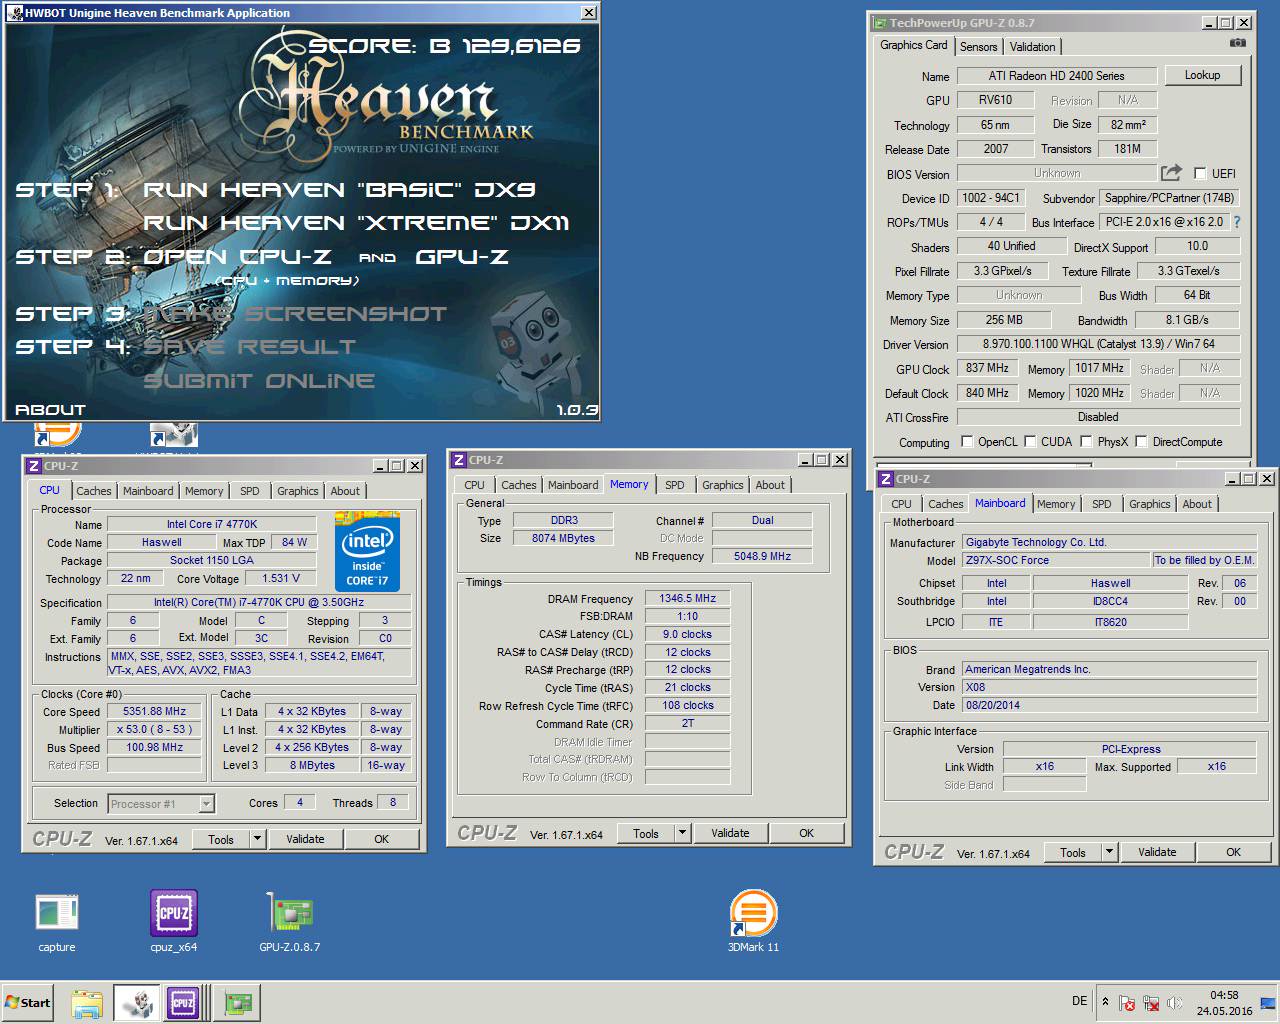Toggle the UEFI checkbox in GPU-Z

(1199, 173)
